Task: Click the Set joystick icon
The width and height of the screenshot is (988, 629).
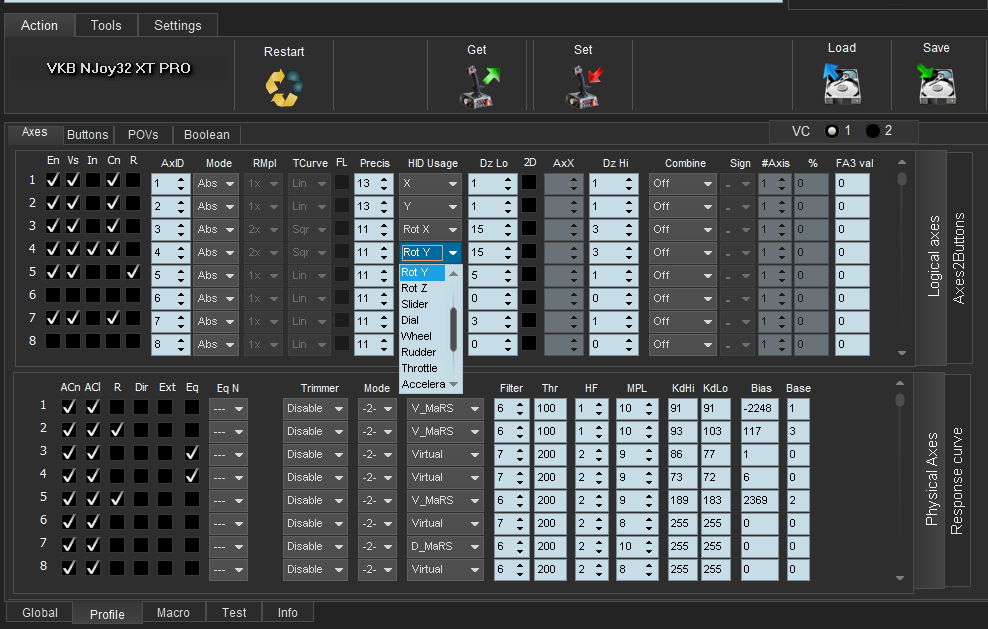Action: tap(585, 87)
